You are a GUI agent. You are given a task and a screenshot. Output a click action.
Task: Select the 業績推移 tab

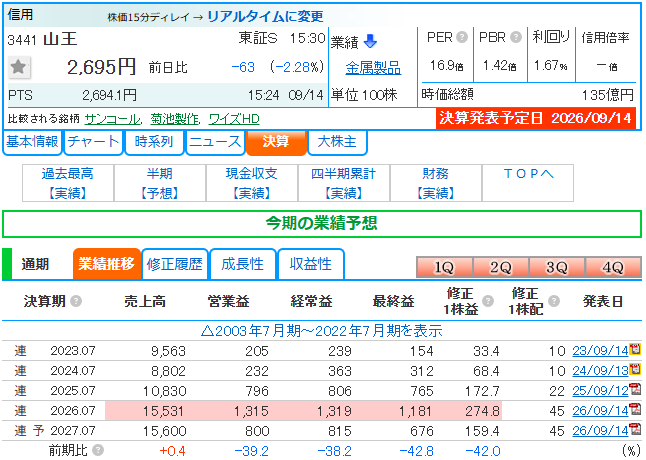click(x=107, y=264)
